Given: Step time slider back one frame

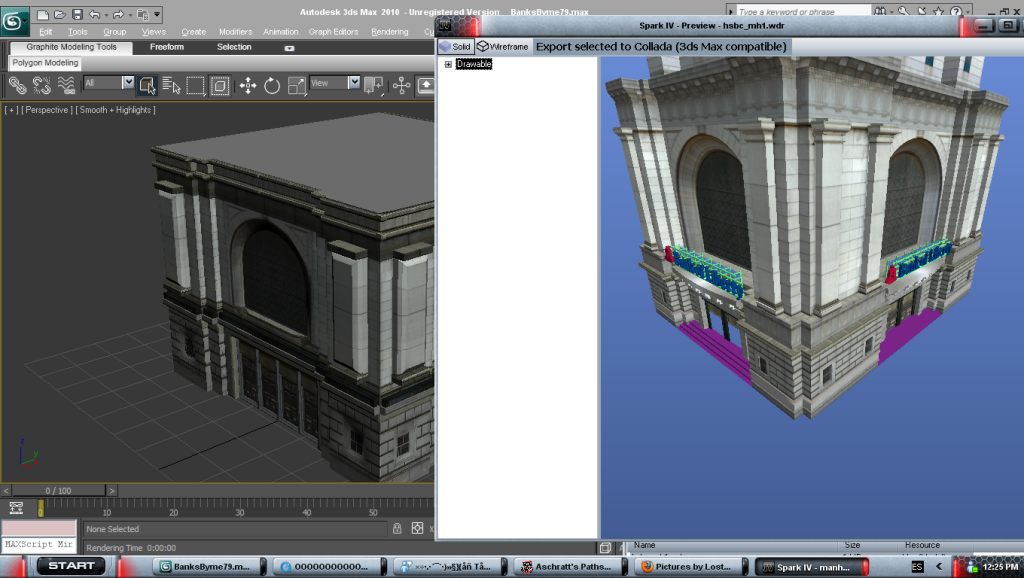Looking at the screenshot, I should coord(6,490).
